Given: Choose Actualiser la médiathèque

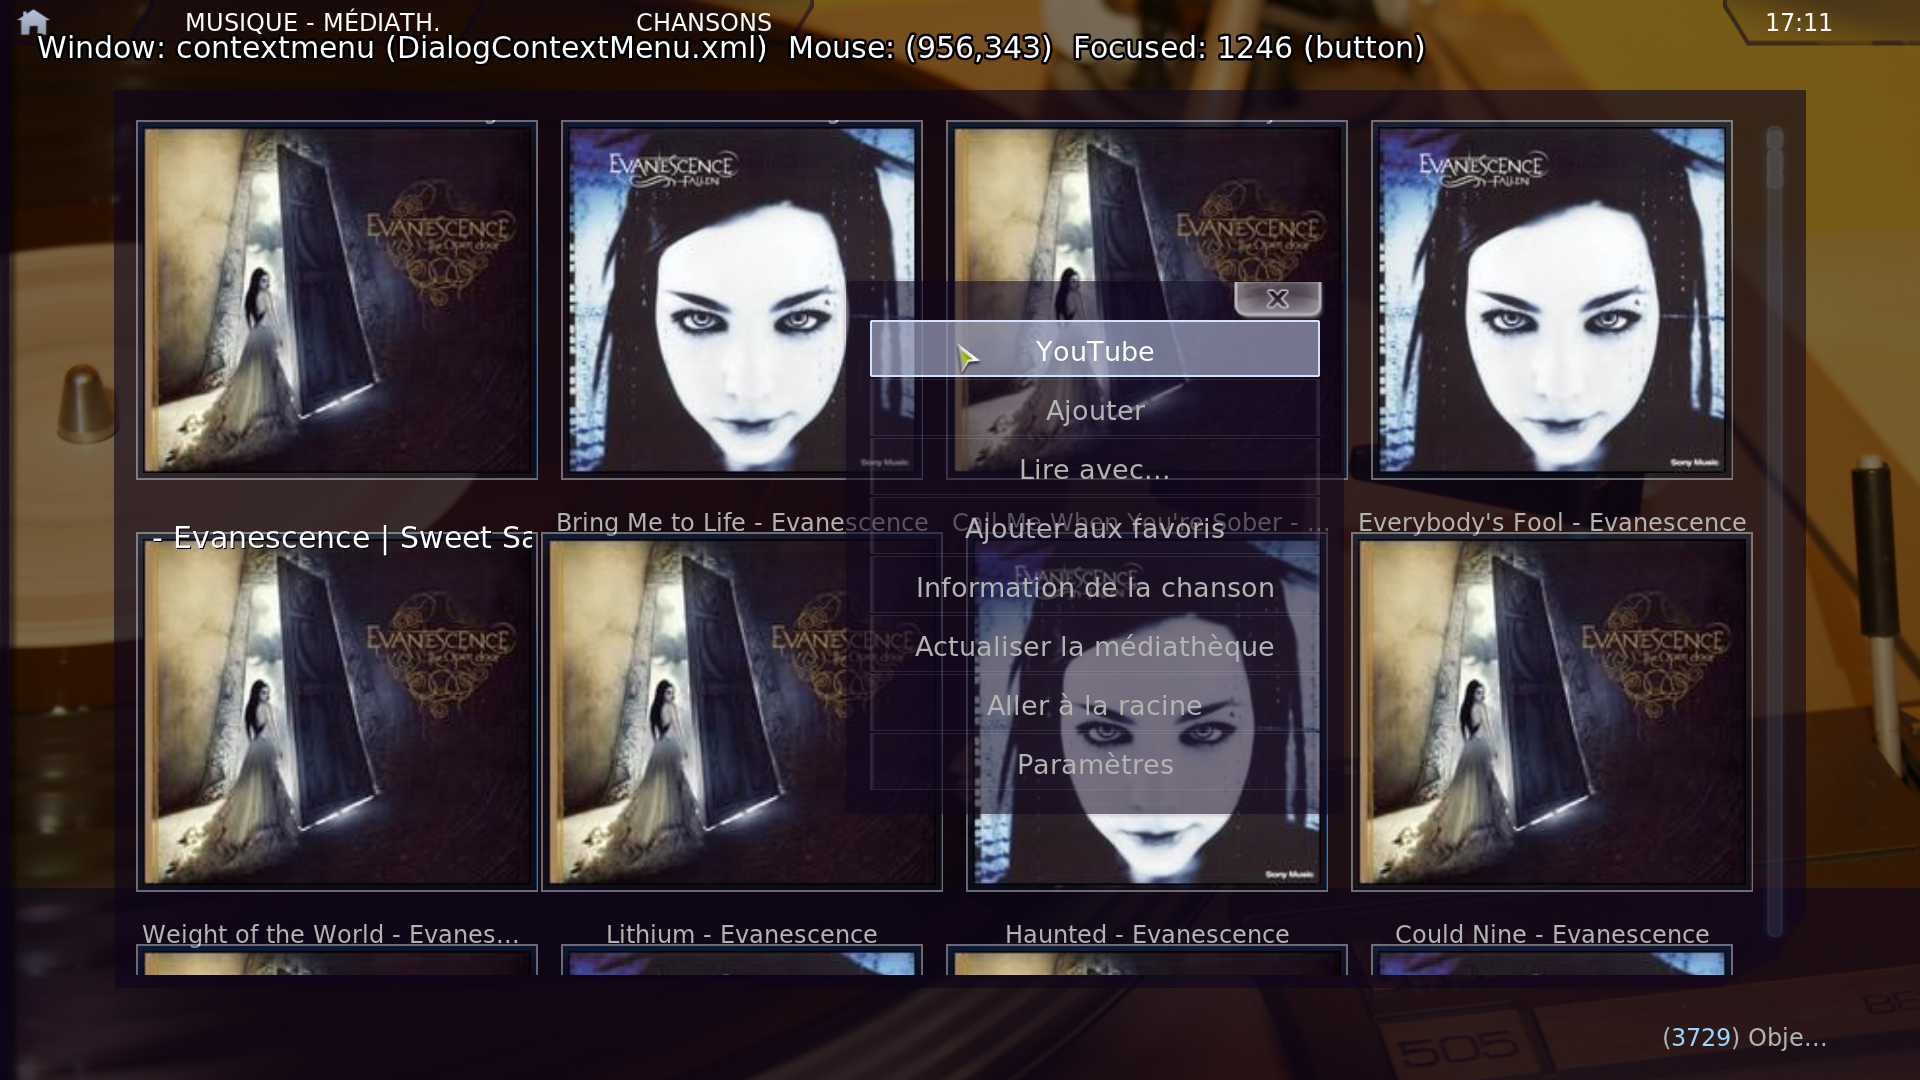Looking at the screenshot, I should pyautogui.click(x=1095, y=646).
